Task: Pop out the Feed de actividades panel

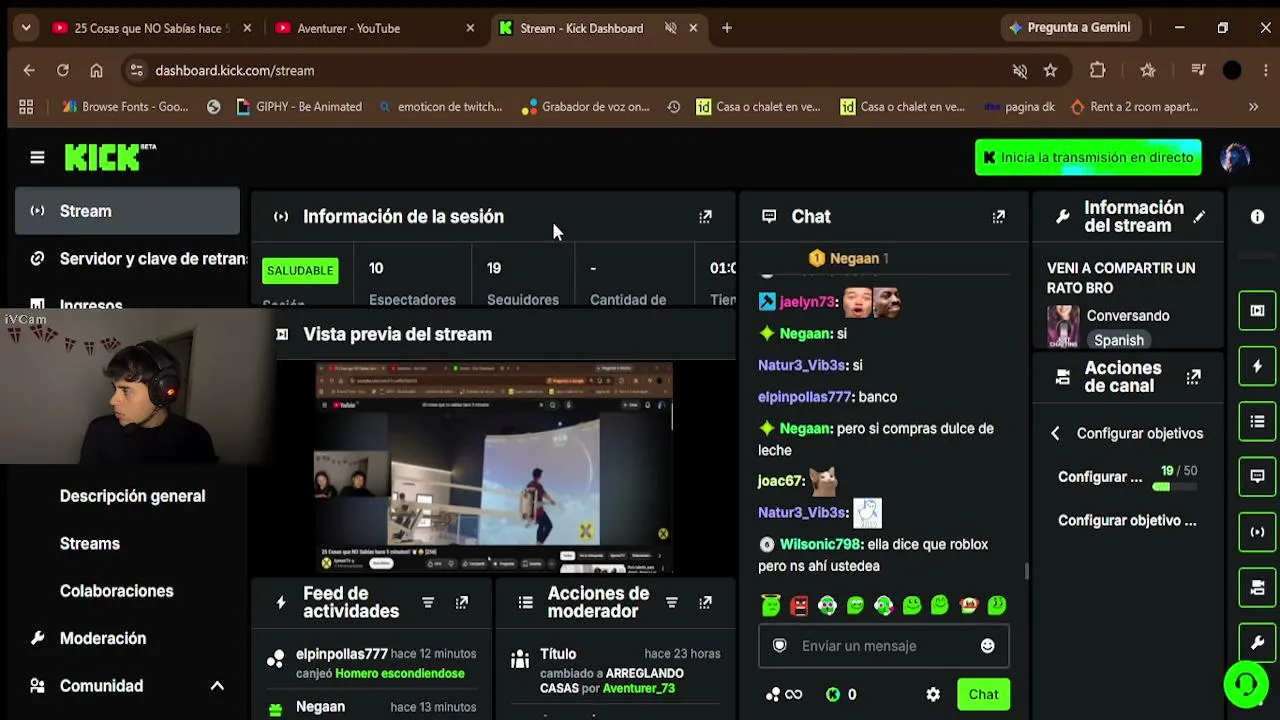Action: click(461, 602)
